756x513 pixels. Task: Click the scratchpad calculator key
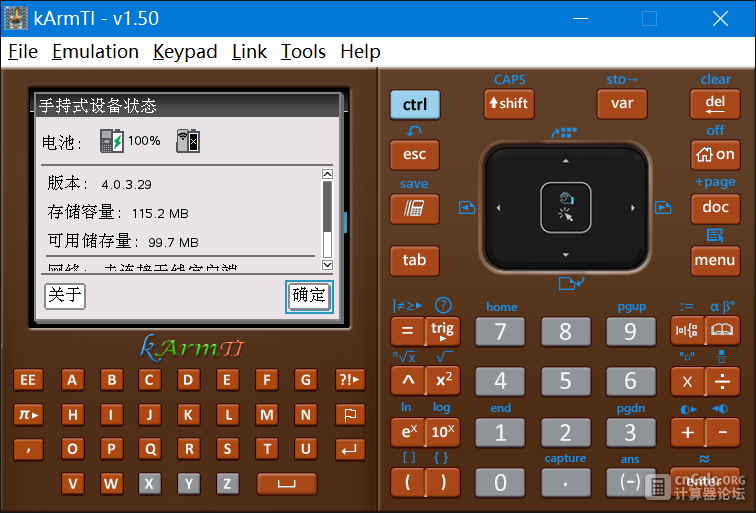(x=415, y=209)
